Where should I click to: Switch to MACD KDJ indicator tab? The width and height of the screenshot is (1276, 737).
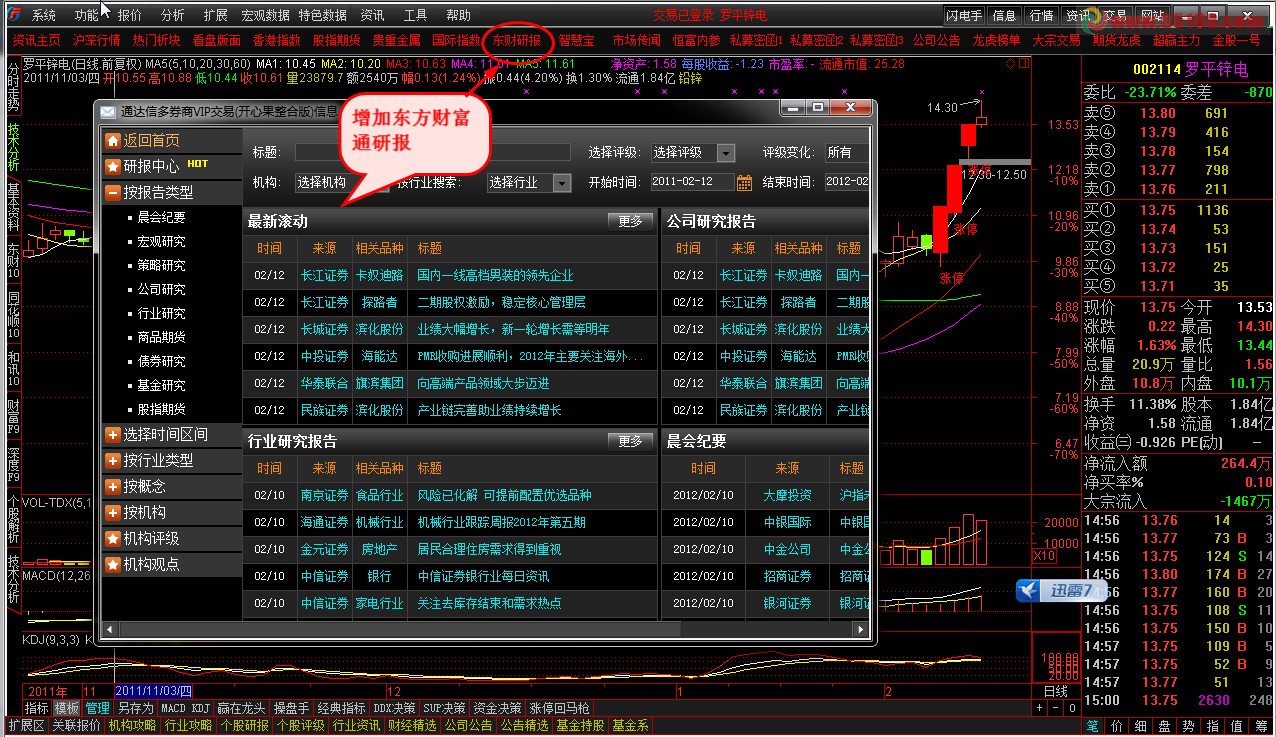point(186,708)
